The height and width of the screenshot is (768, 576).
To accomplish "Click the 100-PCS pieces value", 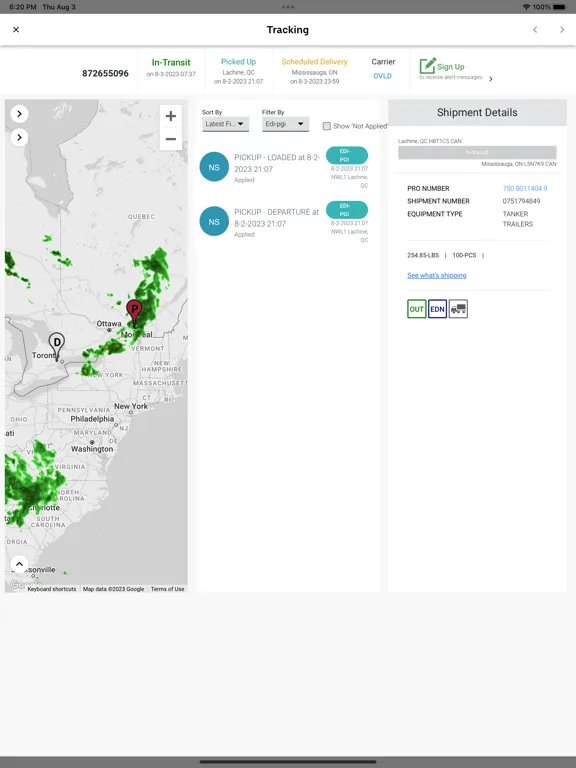I will point(464,255).
